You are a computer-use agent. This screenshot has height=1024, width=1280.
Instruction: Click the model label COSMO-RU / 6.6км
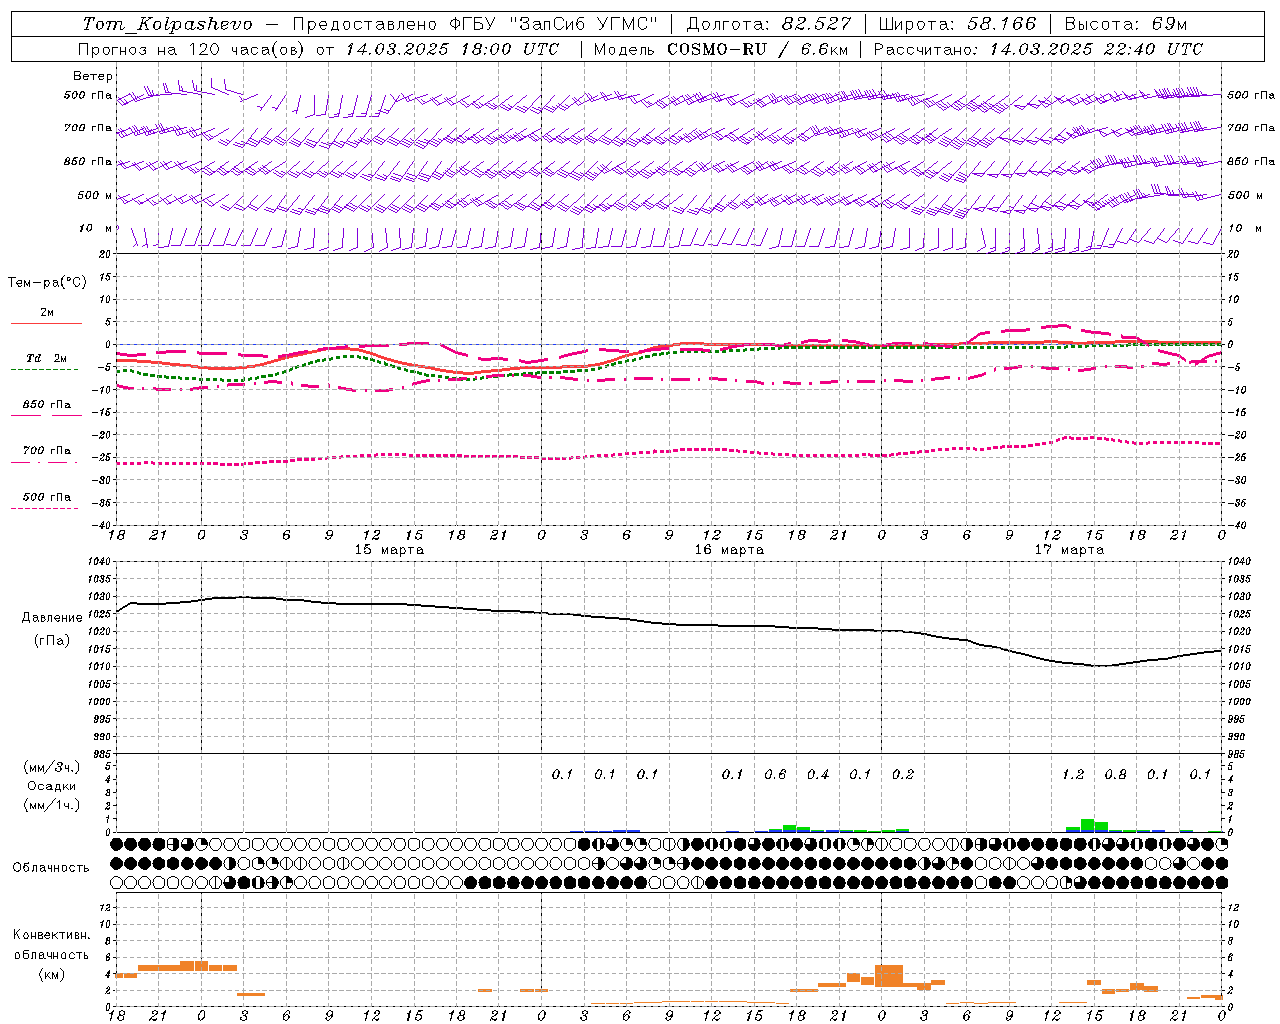coord(757,49)
